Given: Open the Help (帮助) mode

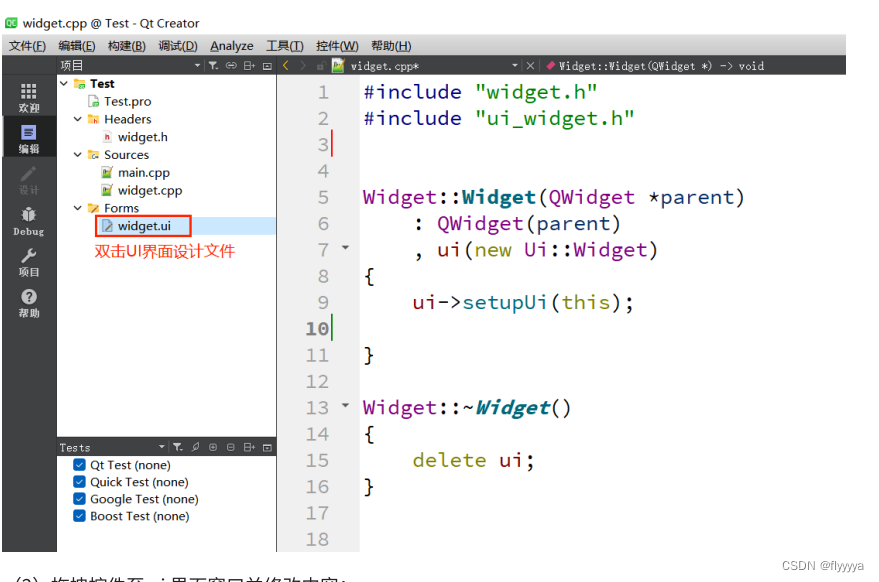Looking at the screenshot, I should tap(29, 303).
